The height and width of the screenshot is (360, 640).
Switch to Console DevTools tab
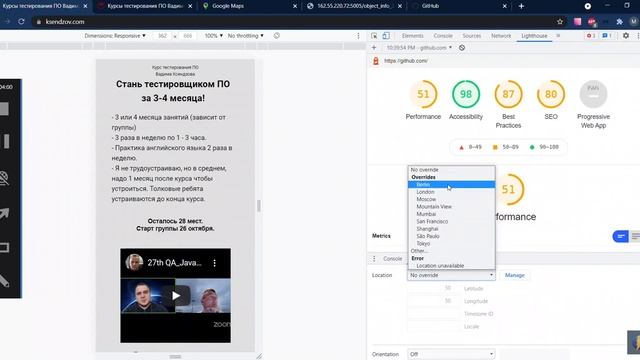click(443, 36)
